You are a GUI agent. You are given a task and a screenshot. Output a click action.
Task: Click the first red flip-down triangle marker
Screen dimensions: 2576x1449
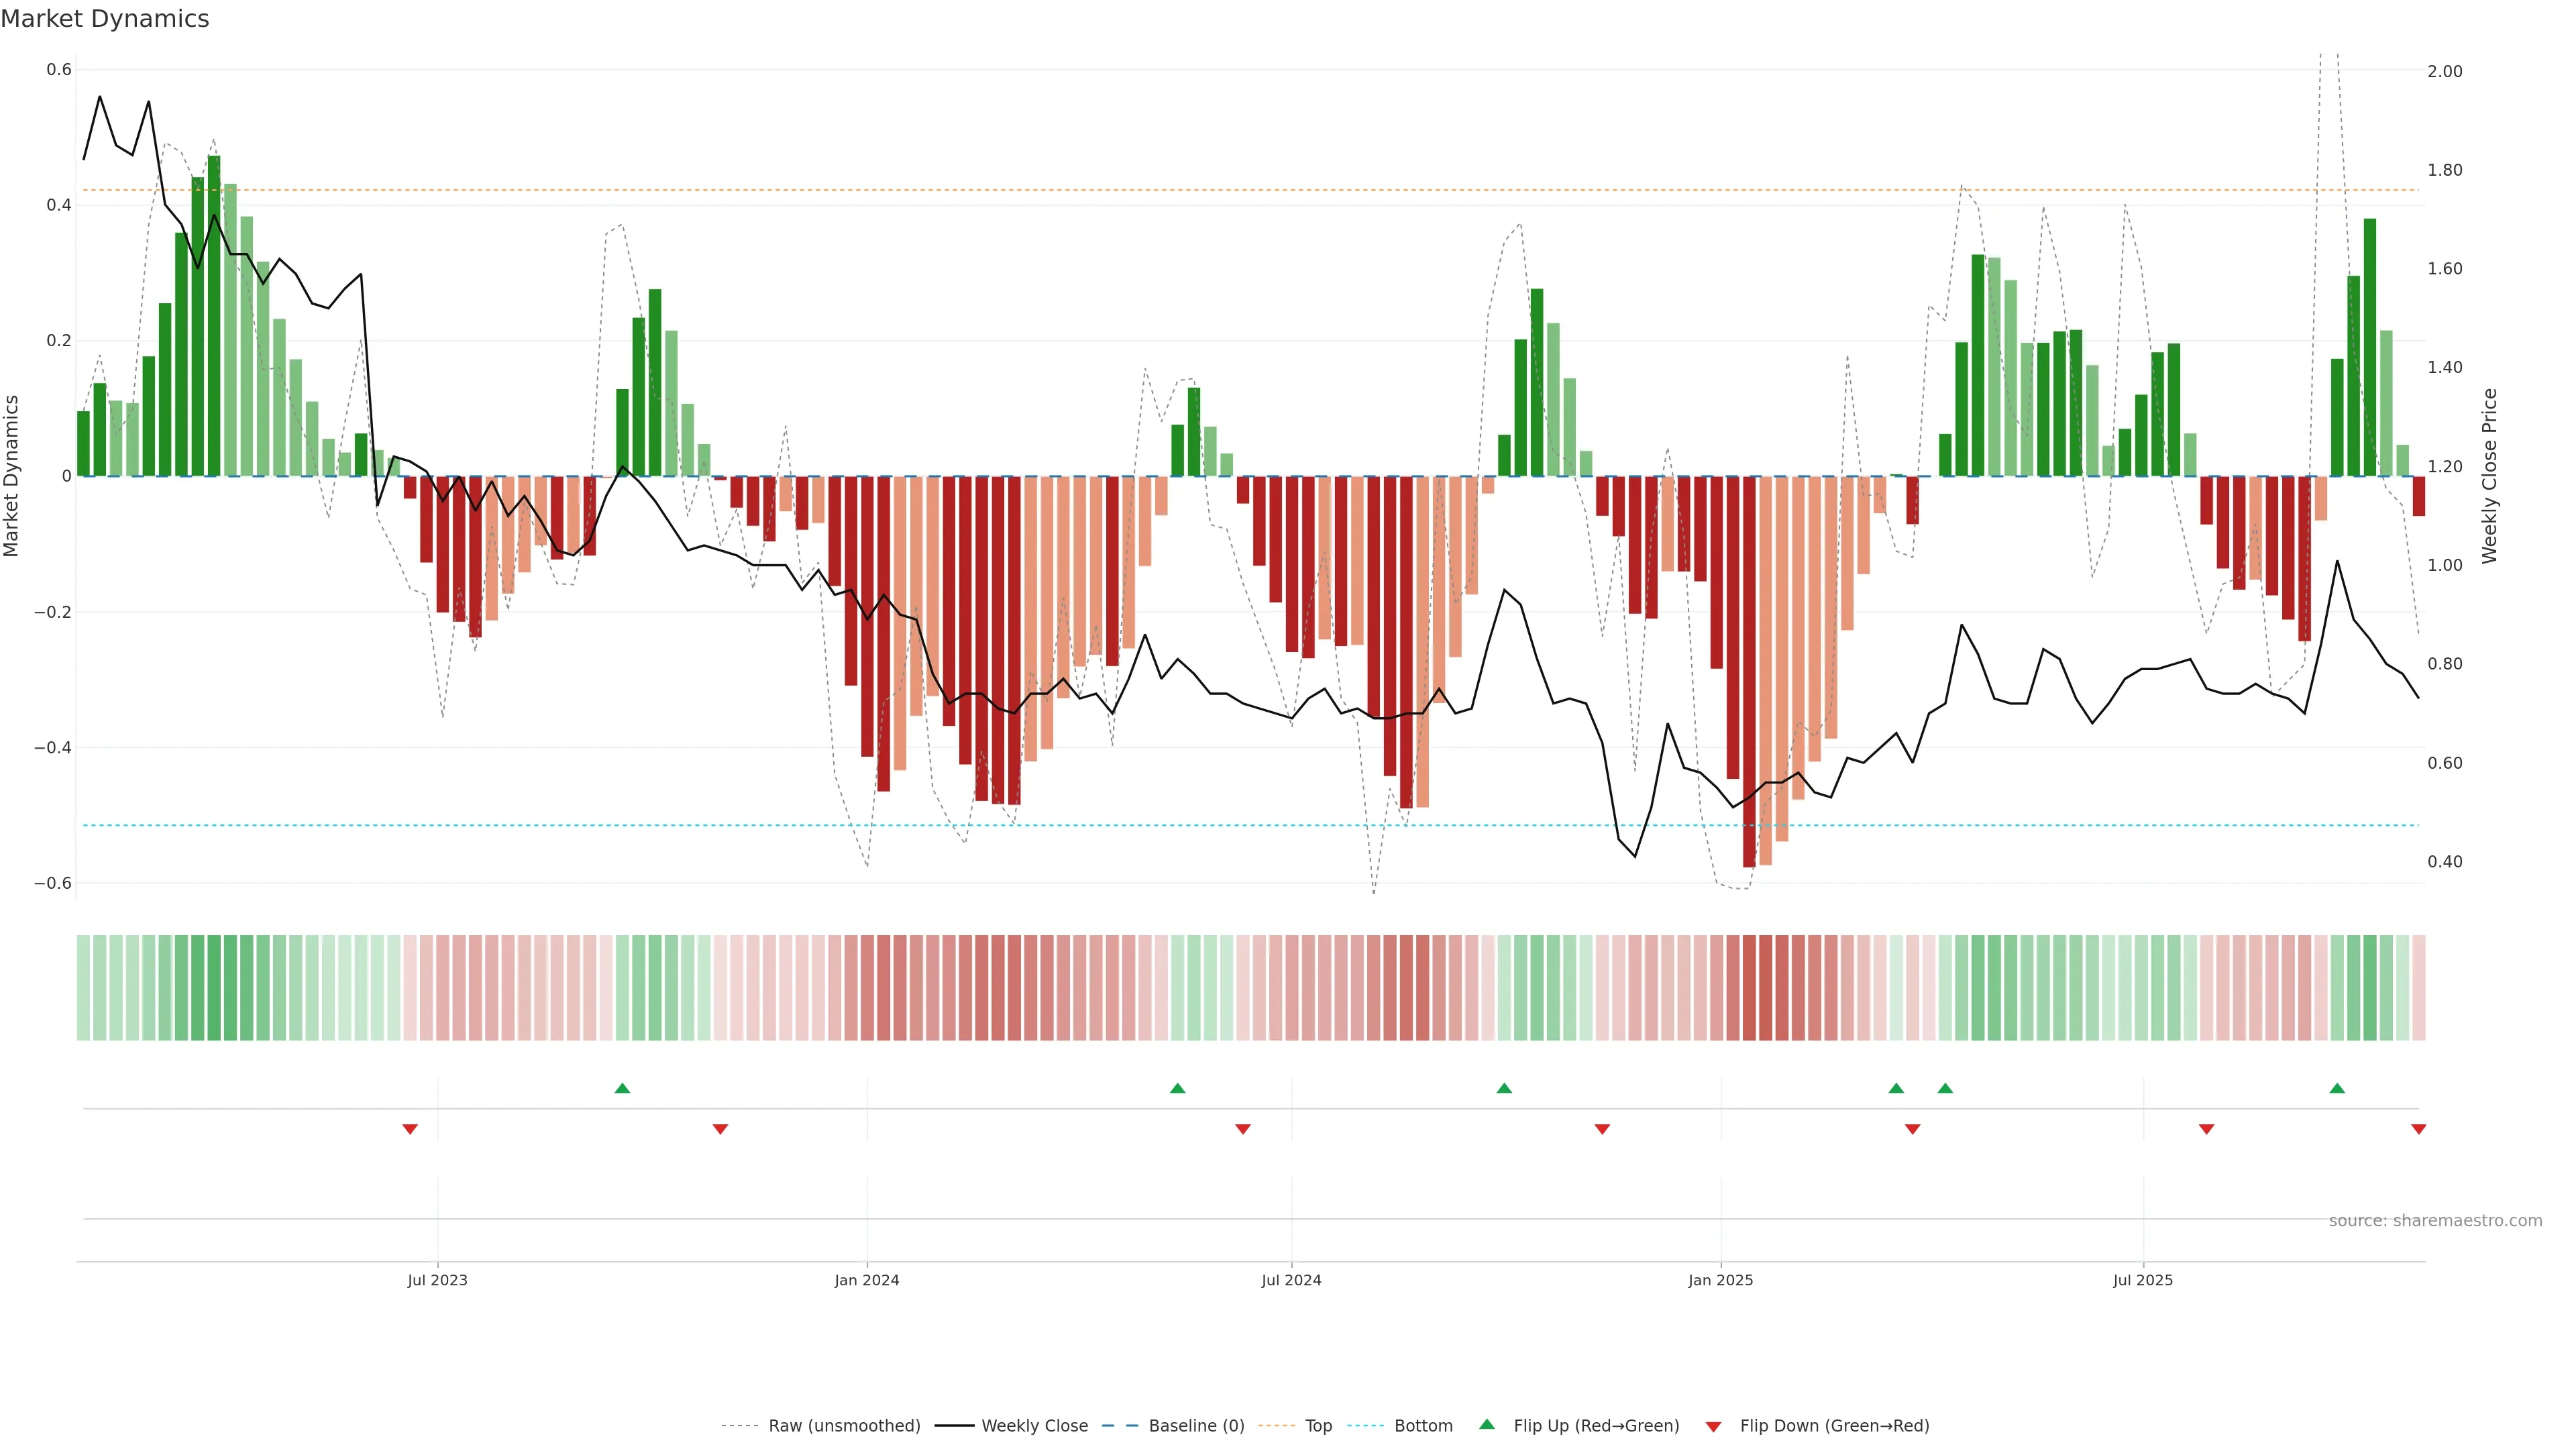[410, 1129]
